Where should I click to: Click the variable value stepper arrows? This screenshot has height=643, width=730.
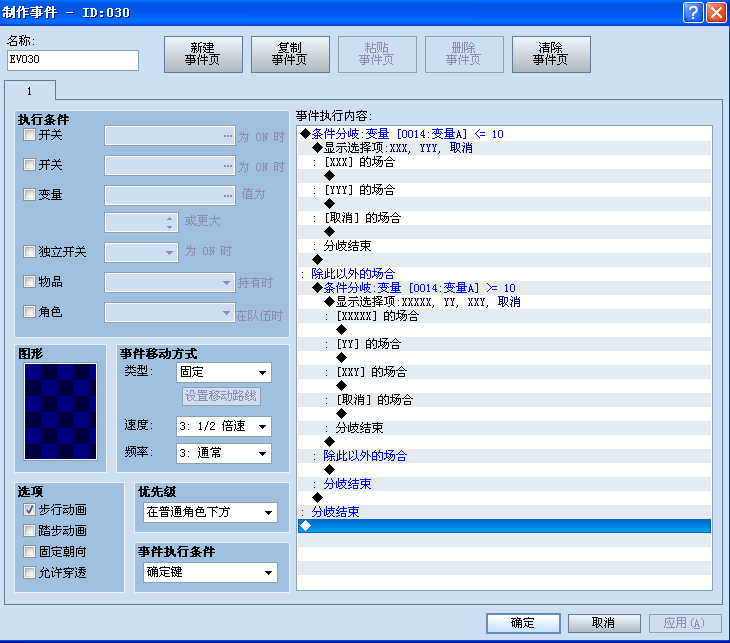[x=169, y=223]
